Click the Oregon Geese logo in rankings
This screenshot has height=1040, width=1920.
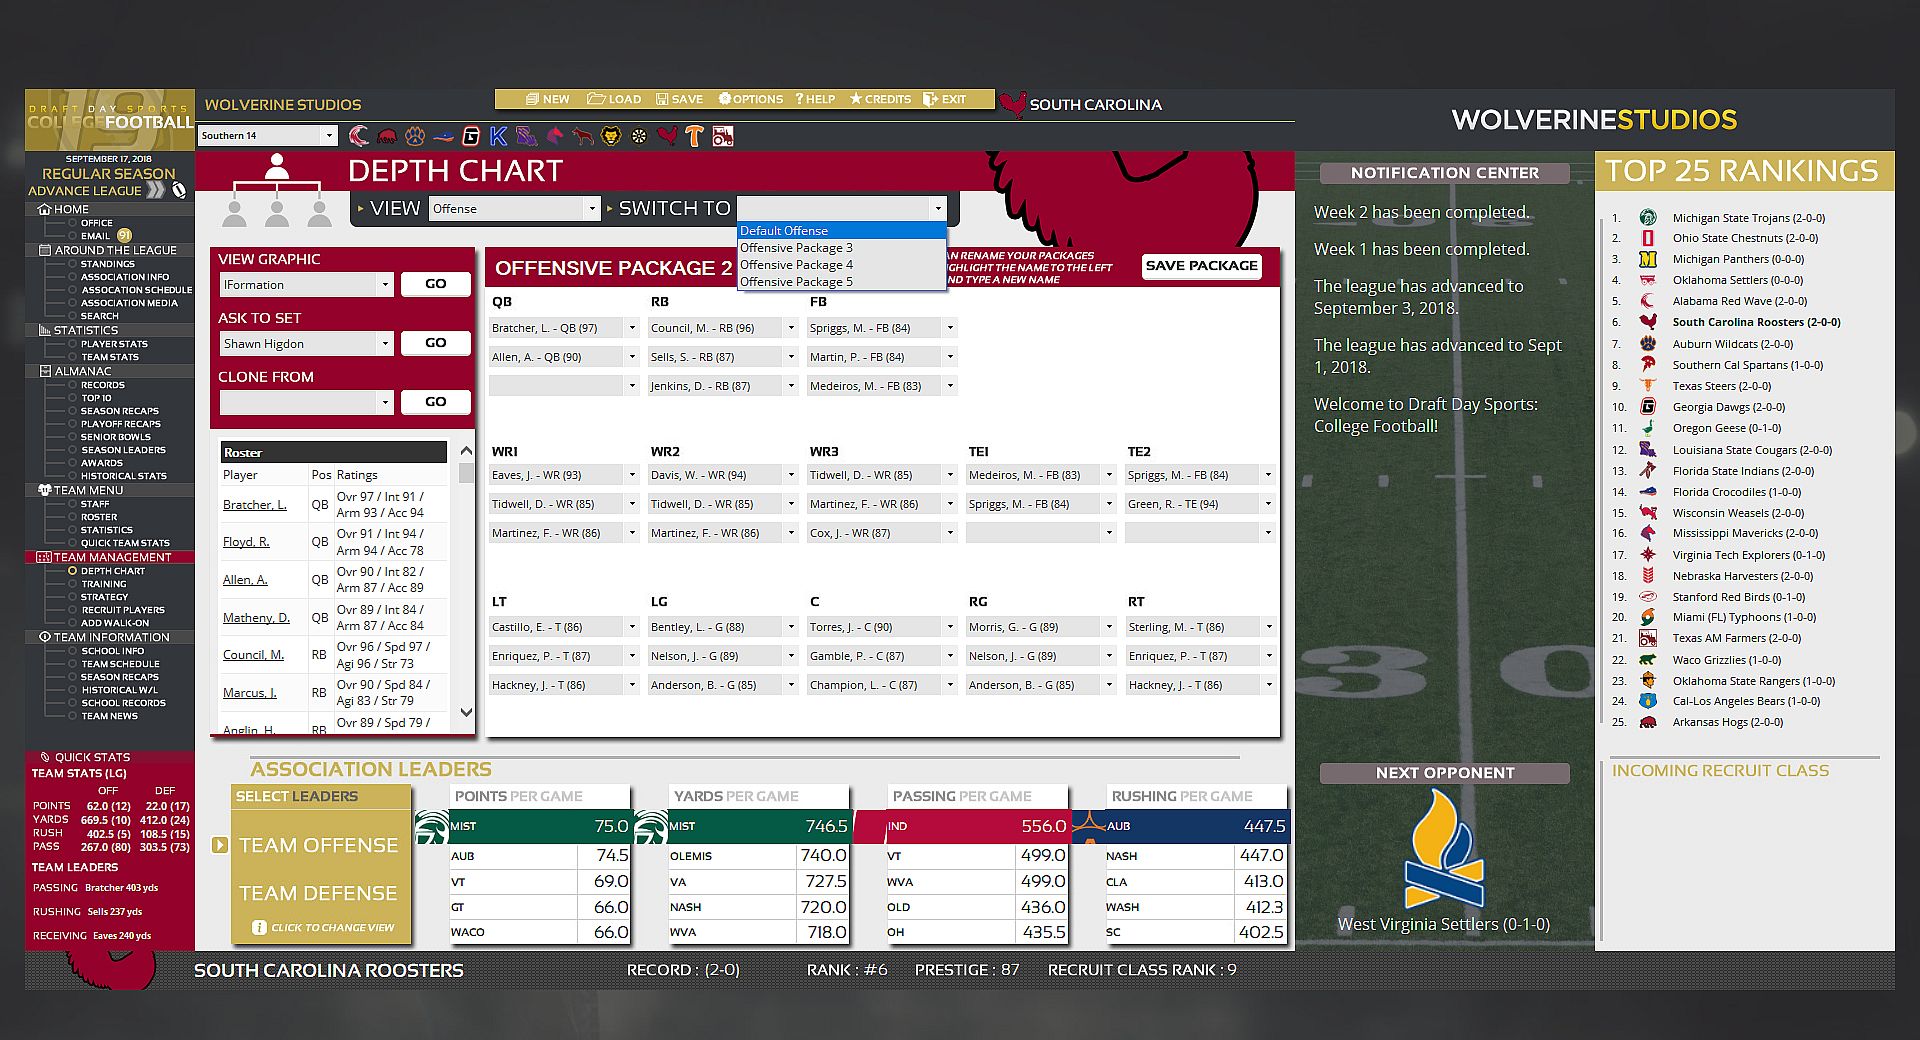1648,428
